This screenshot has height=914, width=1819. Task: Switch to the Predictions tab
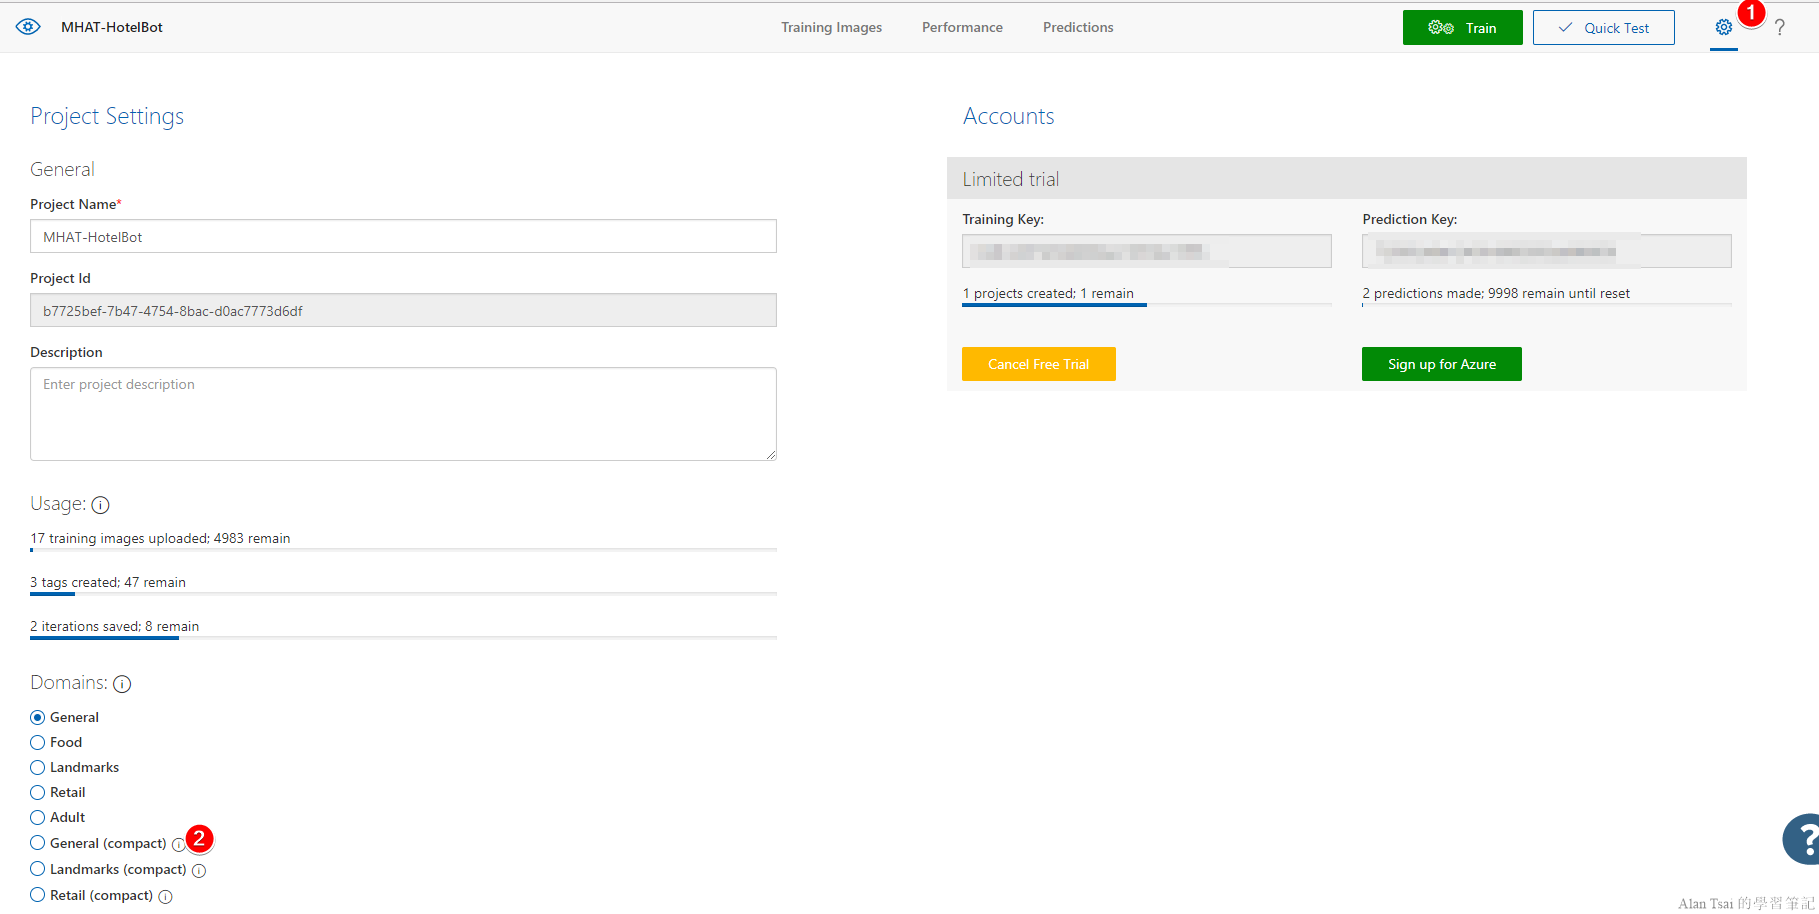[x=1078, y=27]
